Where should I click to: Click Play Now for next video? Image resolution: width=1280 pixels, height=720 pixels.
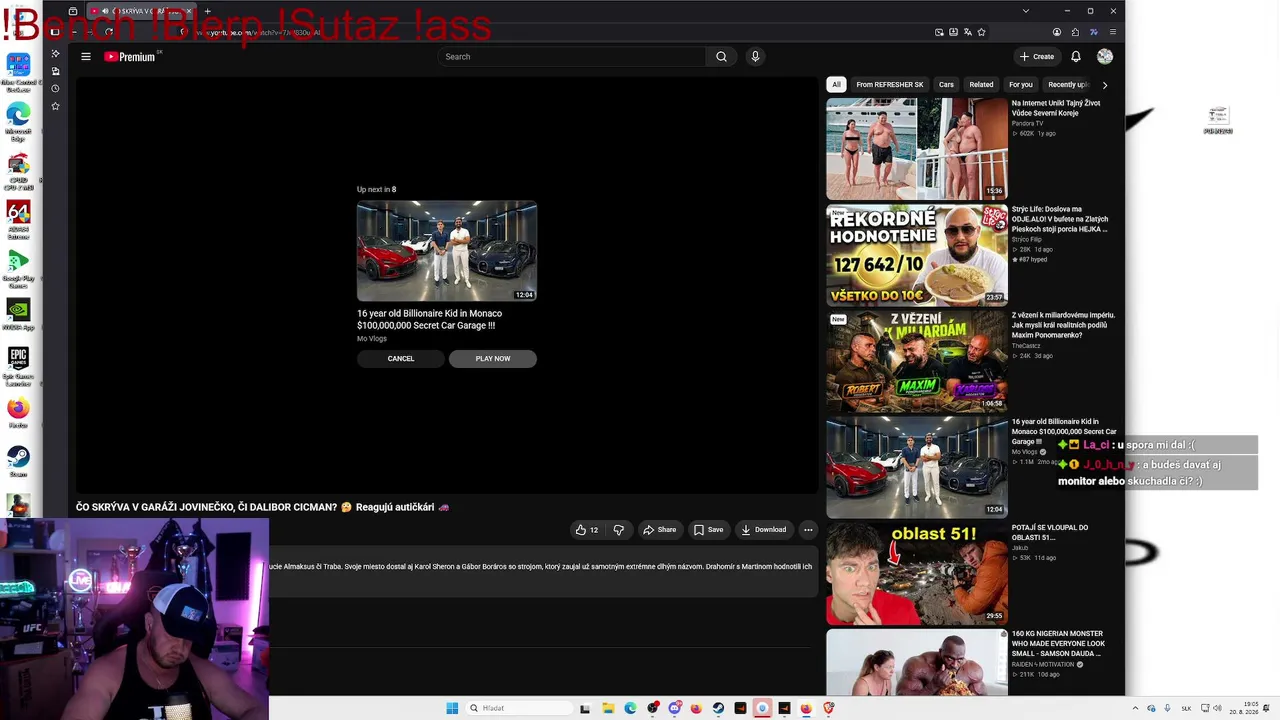click(x=493, y=359)
